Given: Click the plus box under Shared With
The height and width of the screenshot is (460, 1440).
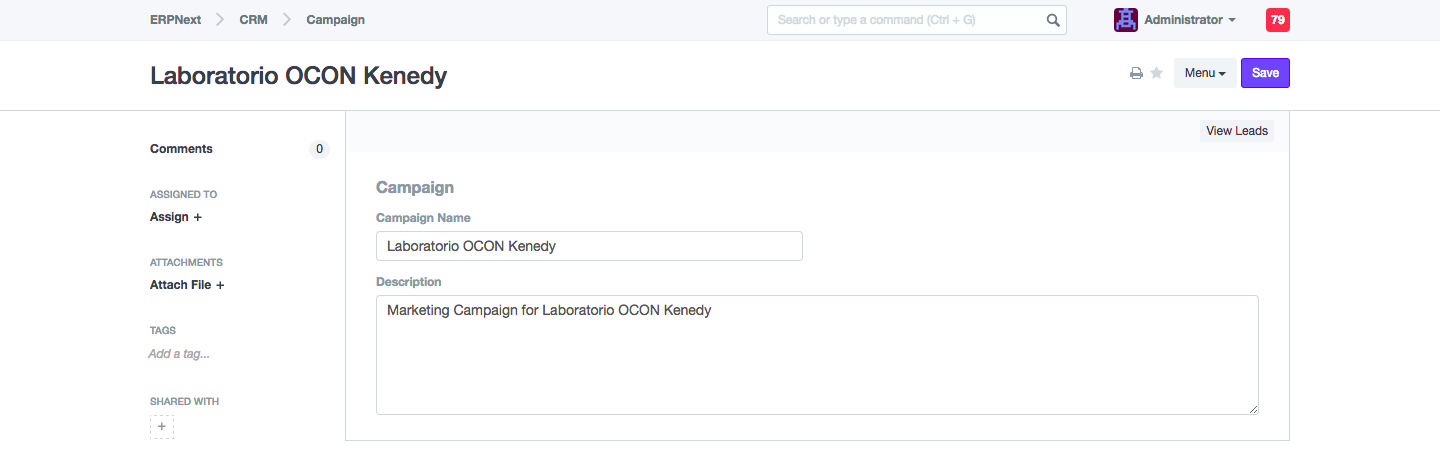Looking at the screenshot, I should (x=162, y=427).
